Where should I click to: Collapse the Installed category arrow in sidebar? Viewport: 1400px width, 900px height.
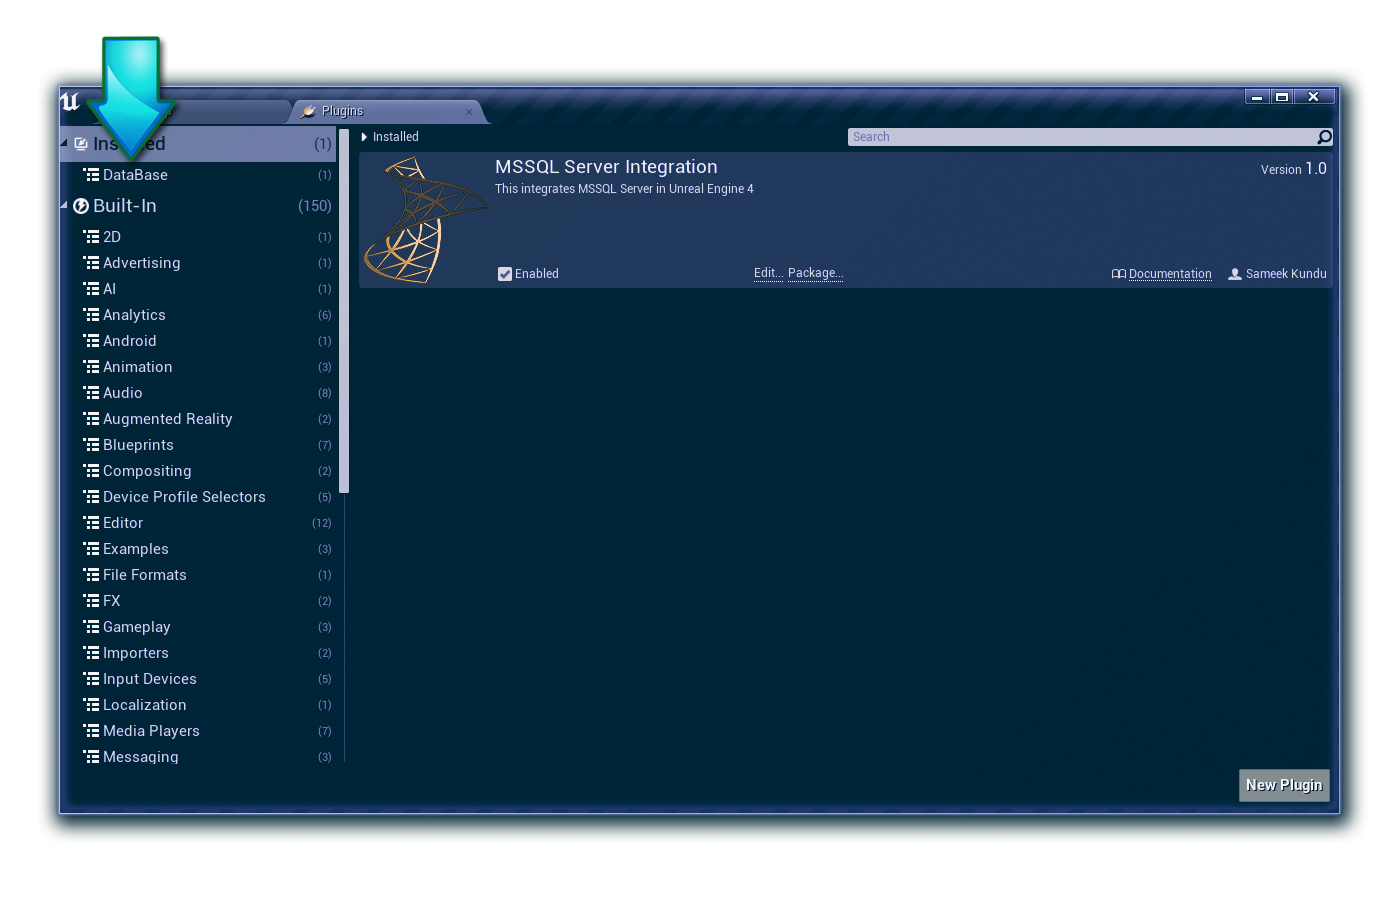(x=64, y=143)
